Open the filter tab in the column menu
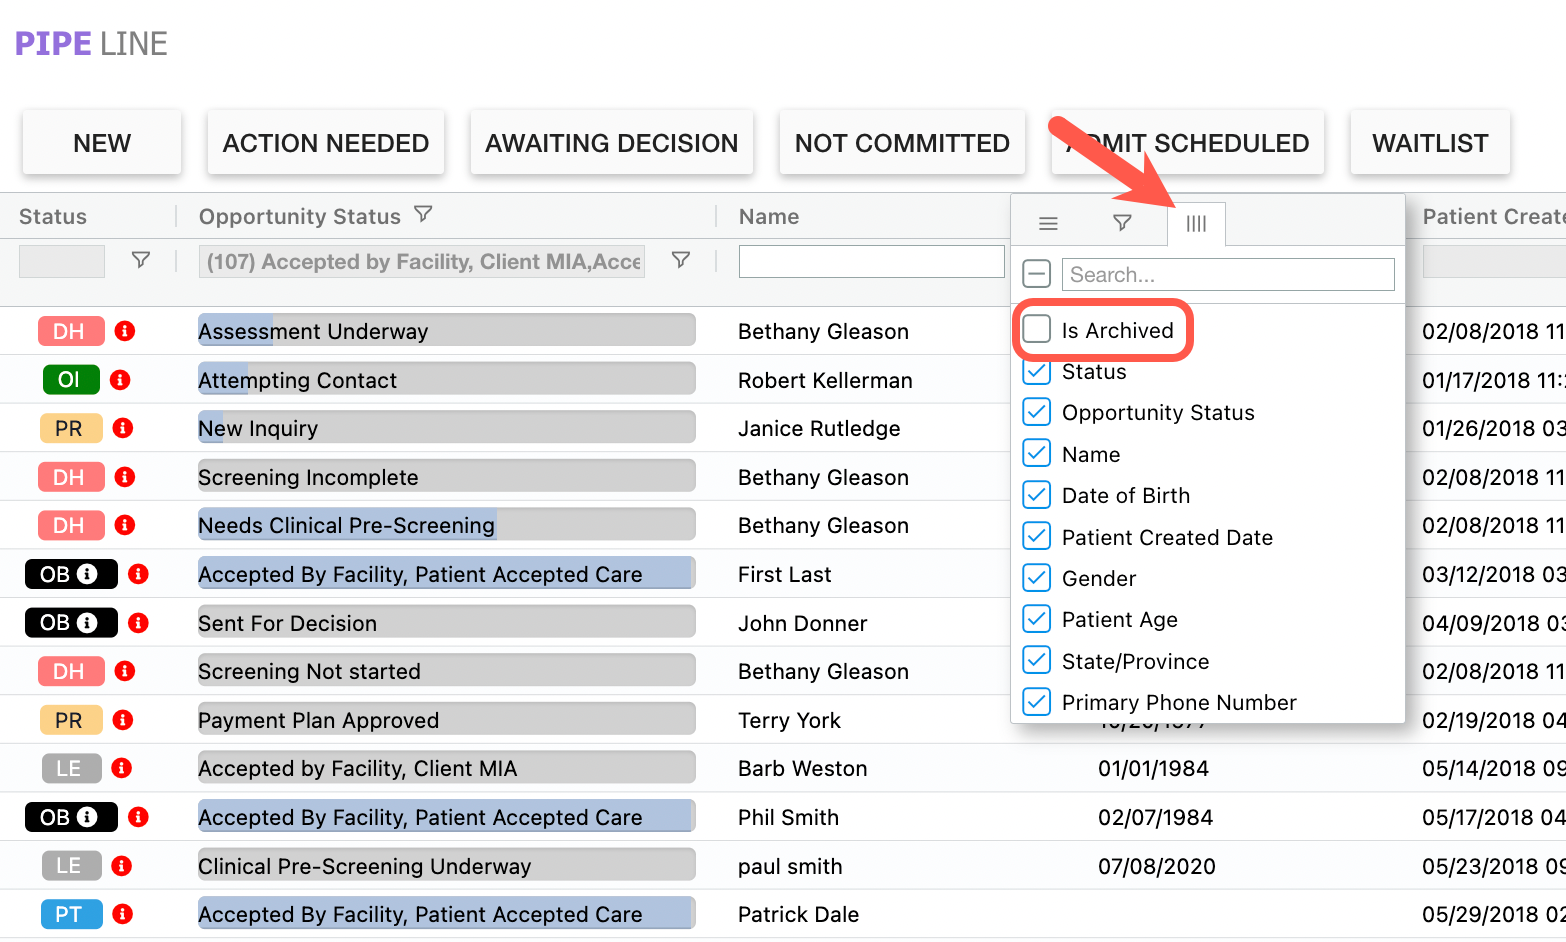Image resolution: width=1566 pixels, height=942 pixels. point(1122,223)
